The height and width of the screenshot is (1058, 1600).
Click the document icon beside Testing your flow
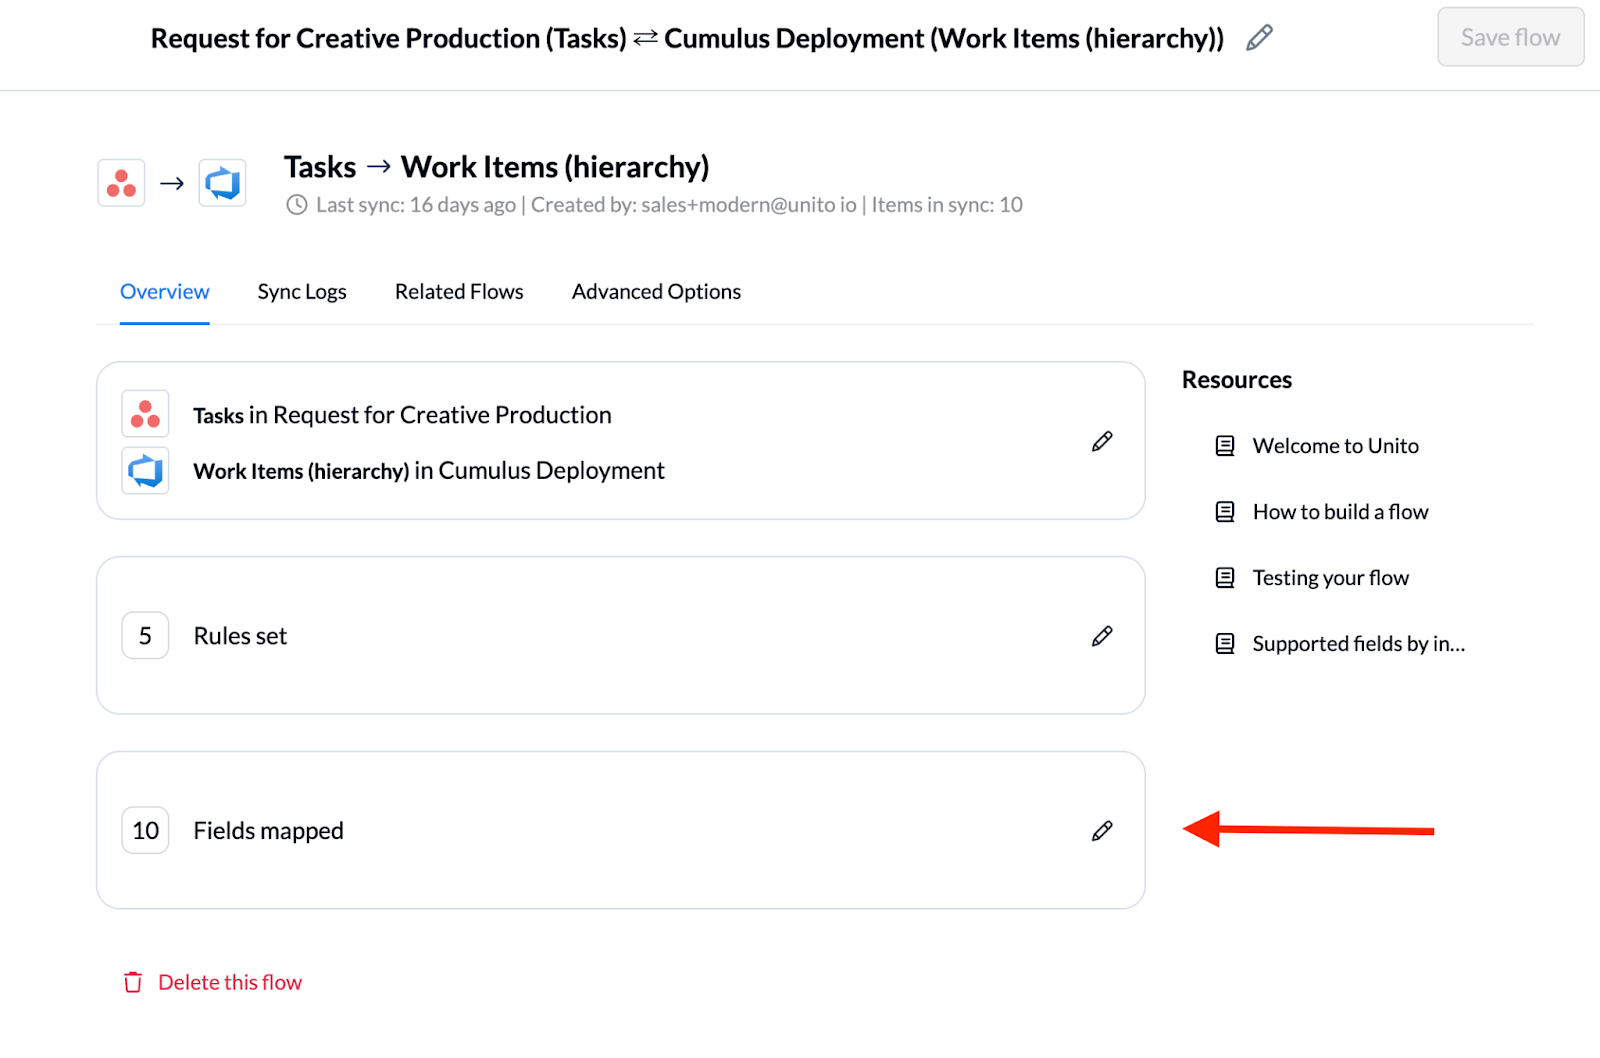point(1224,578)
